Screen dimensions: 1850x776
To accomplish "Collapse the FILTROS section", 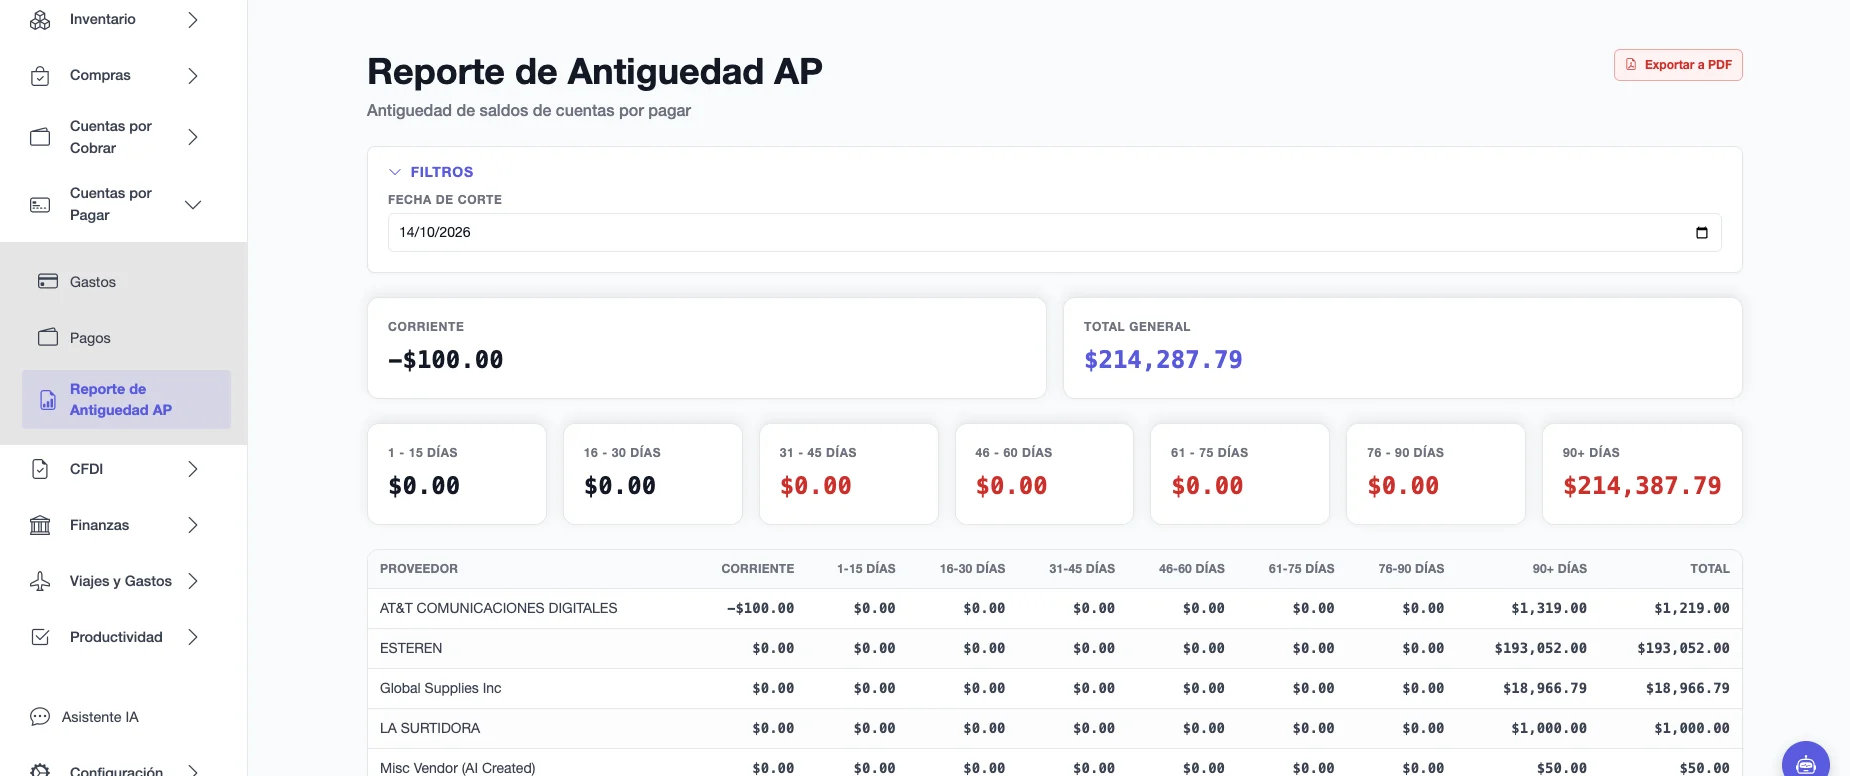I will tap(431, 172).
